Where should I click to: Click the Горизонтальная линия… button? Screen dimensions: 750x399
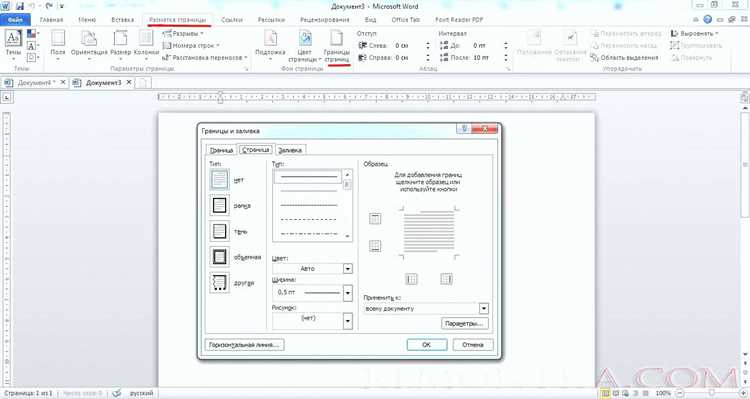pyautogui.click(x=244, y=344)
